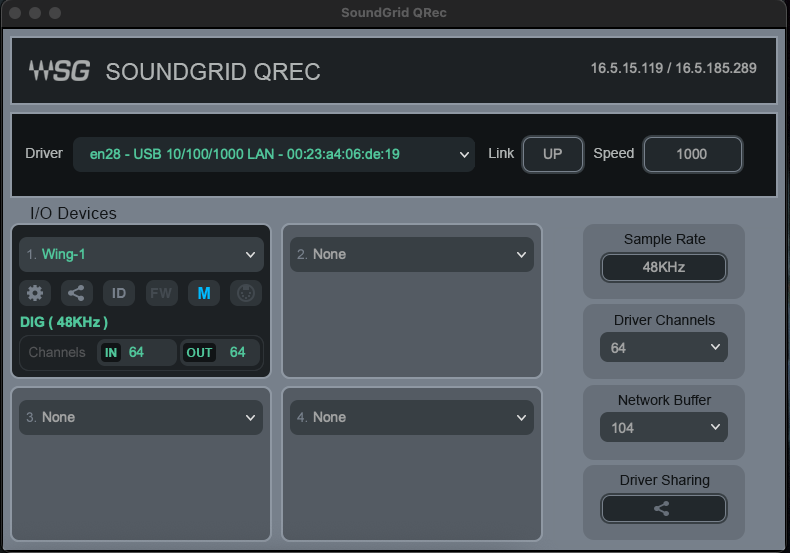The image size is (790, 553).
Task: Click the SOUNDGRID QREC title text
Action: point(213,72)
